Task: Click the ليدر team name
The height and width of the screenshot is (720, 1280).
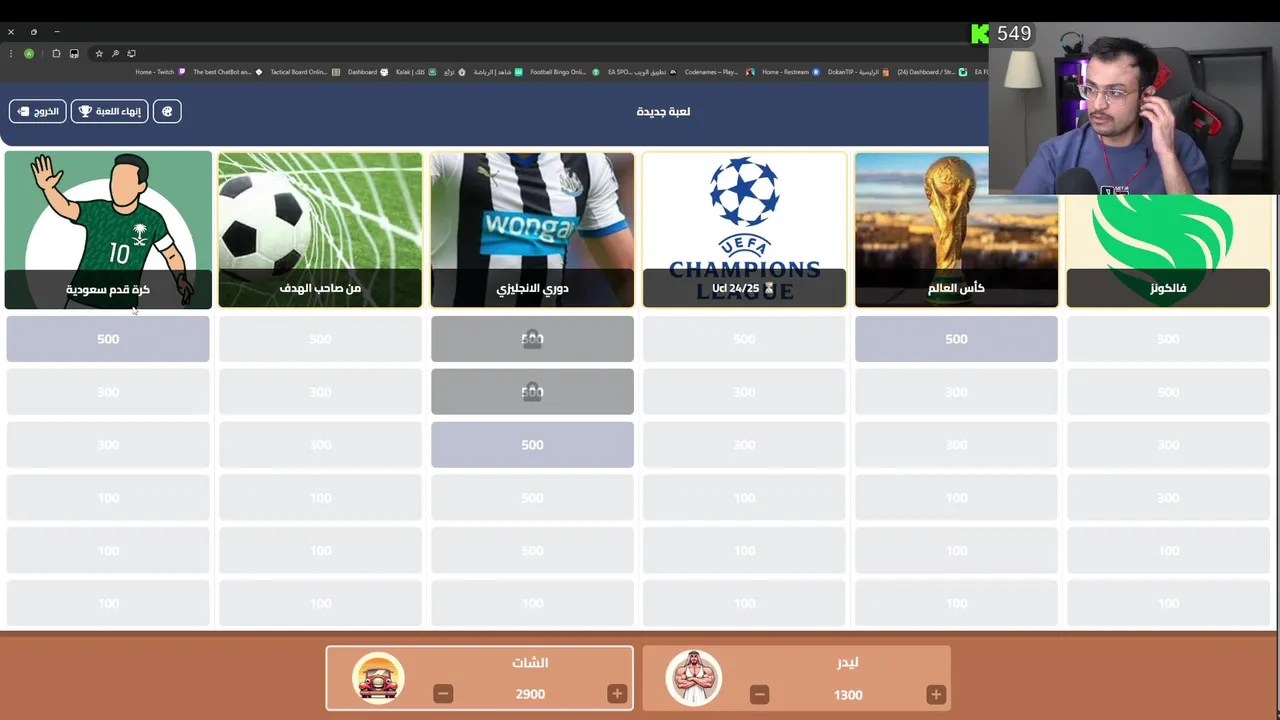Action: pyautogui.click(x=848, y=662)
